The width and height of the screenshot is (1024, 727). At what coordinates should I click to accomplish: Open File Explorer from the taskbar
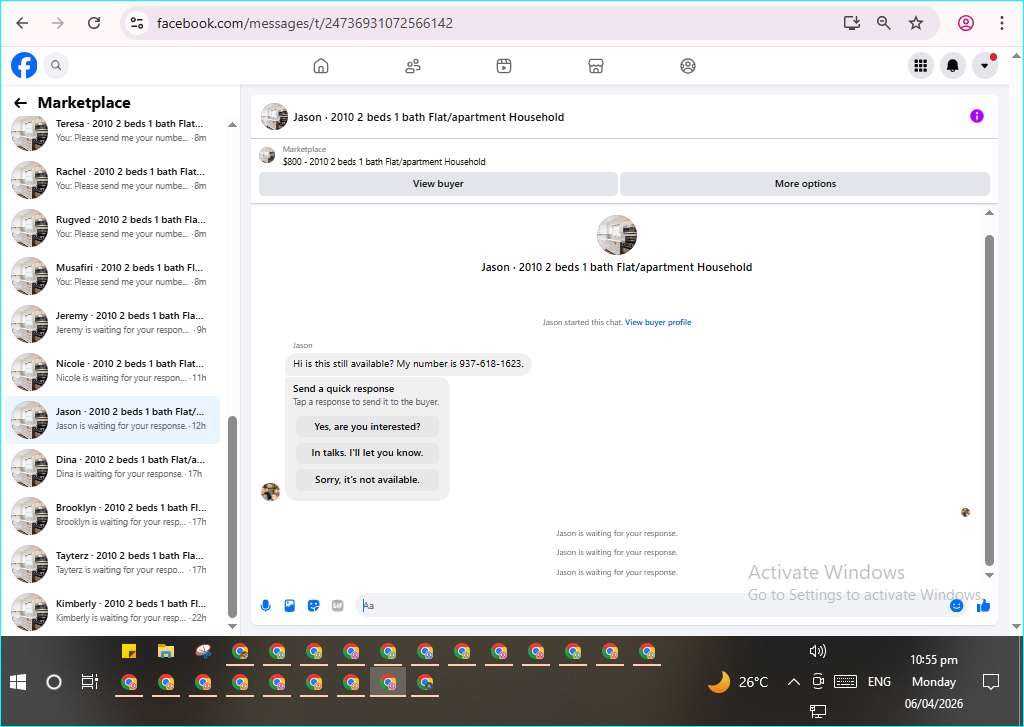pos(166,651)
